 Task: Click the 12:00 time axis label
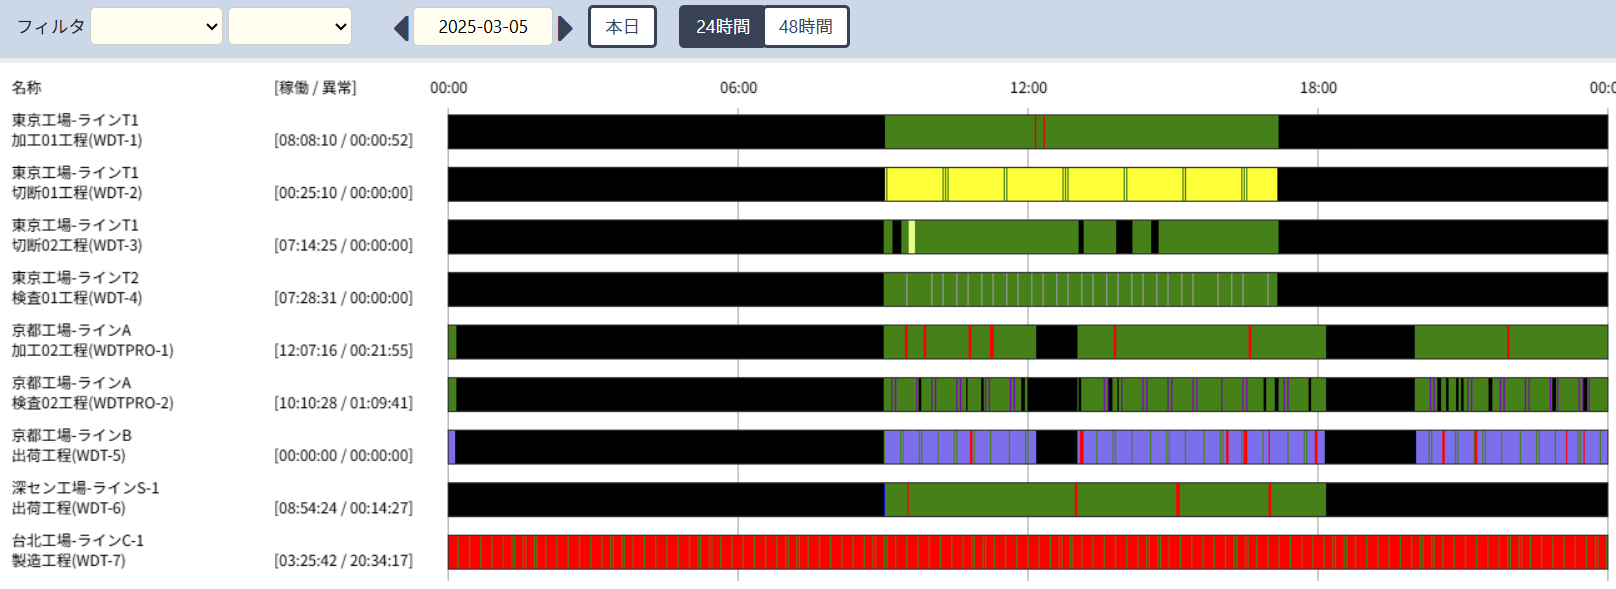1028,88
